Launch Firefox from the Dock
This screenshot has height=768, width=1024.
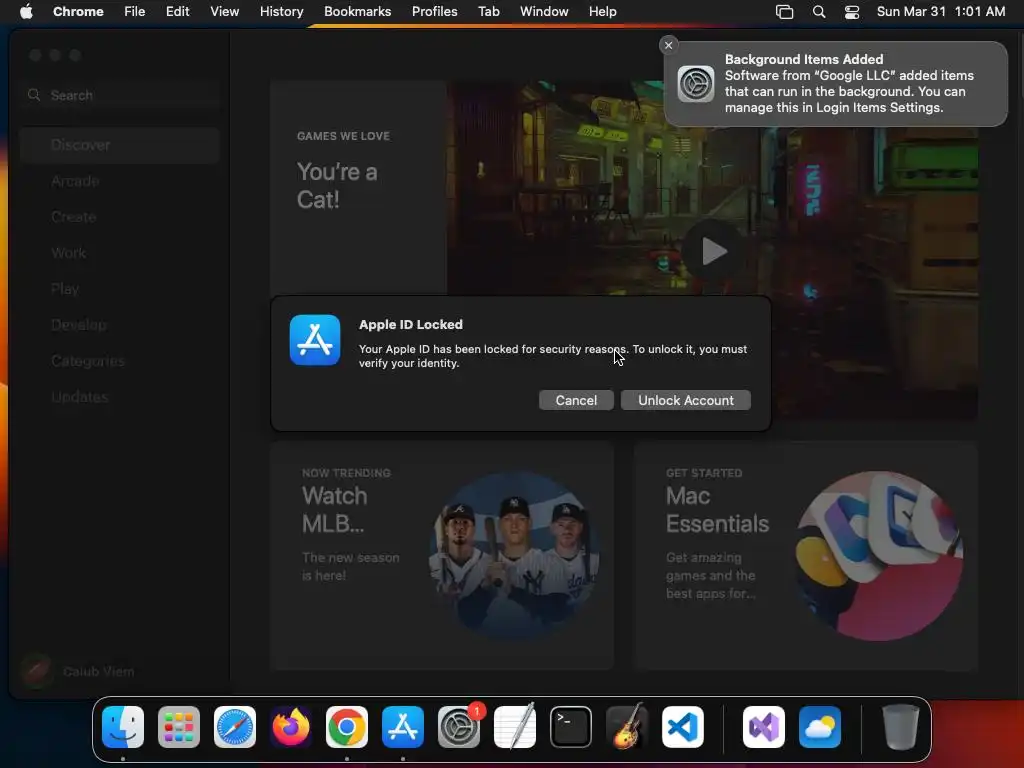(x=291, y=727)
